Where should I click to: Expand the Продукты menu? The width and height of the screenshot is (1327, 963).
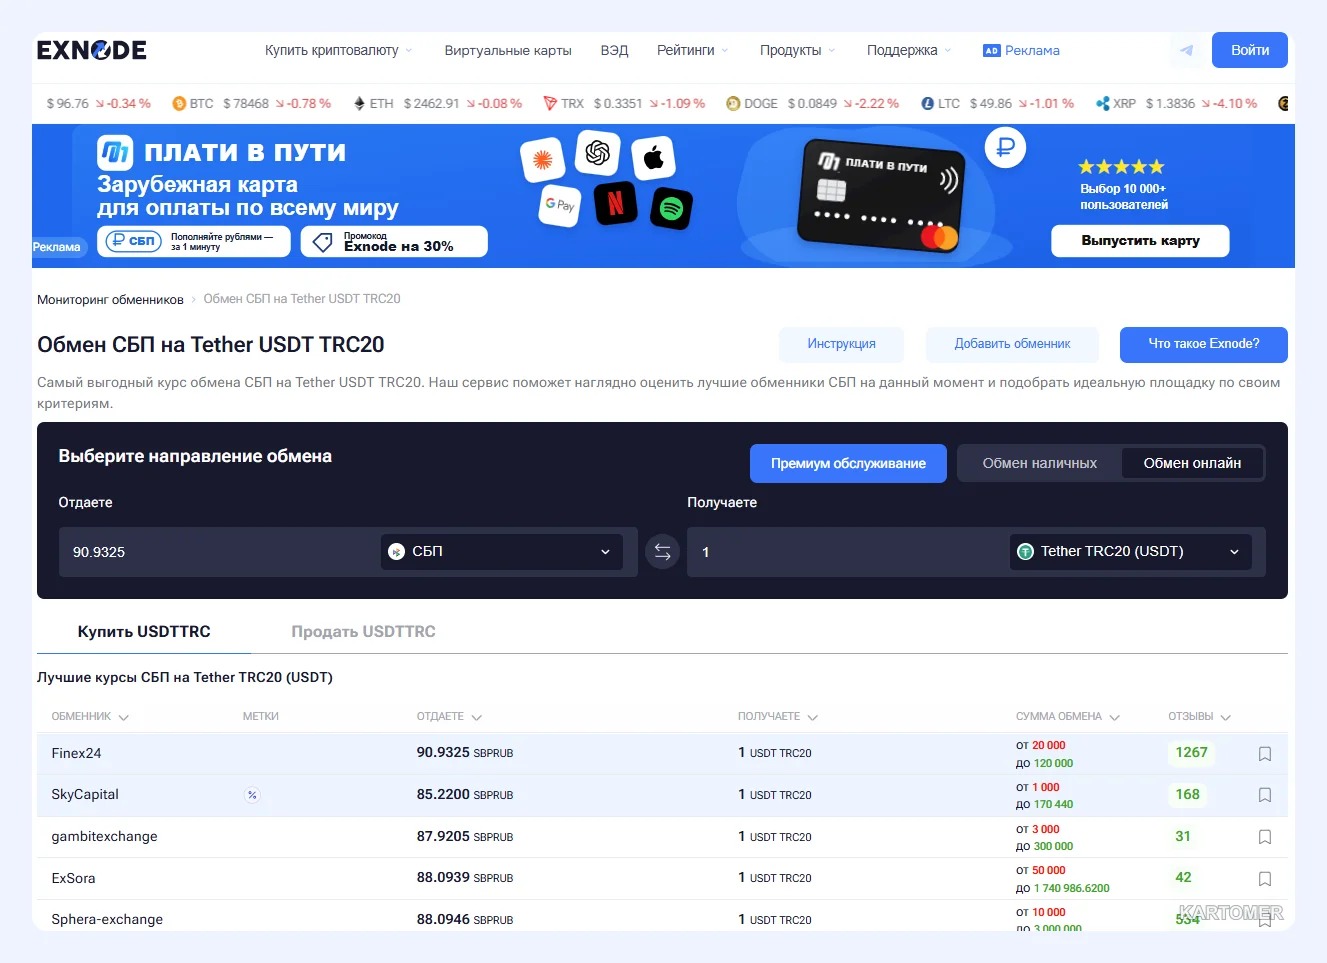pyautogui.click(x=797, y=50)
